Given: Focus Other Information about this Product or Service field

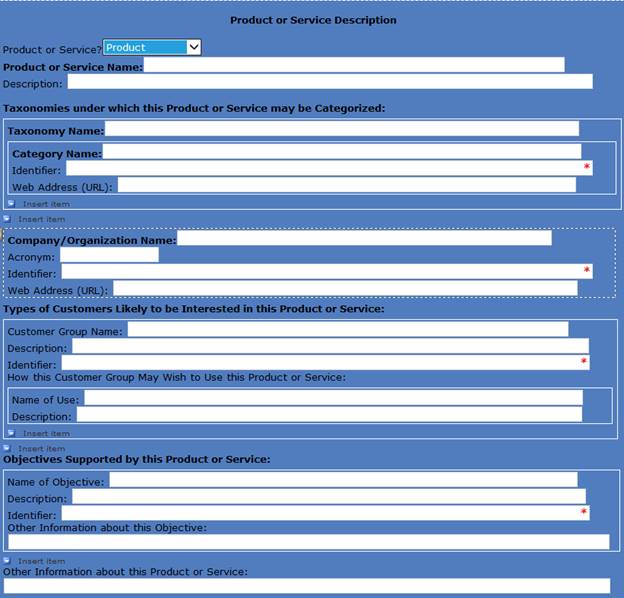Looking at the screenshot, I should coord(306,586).
